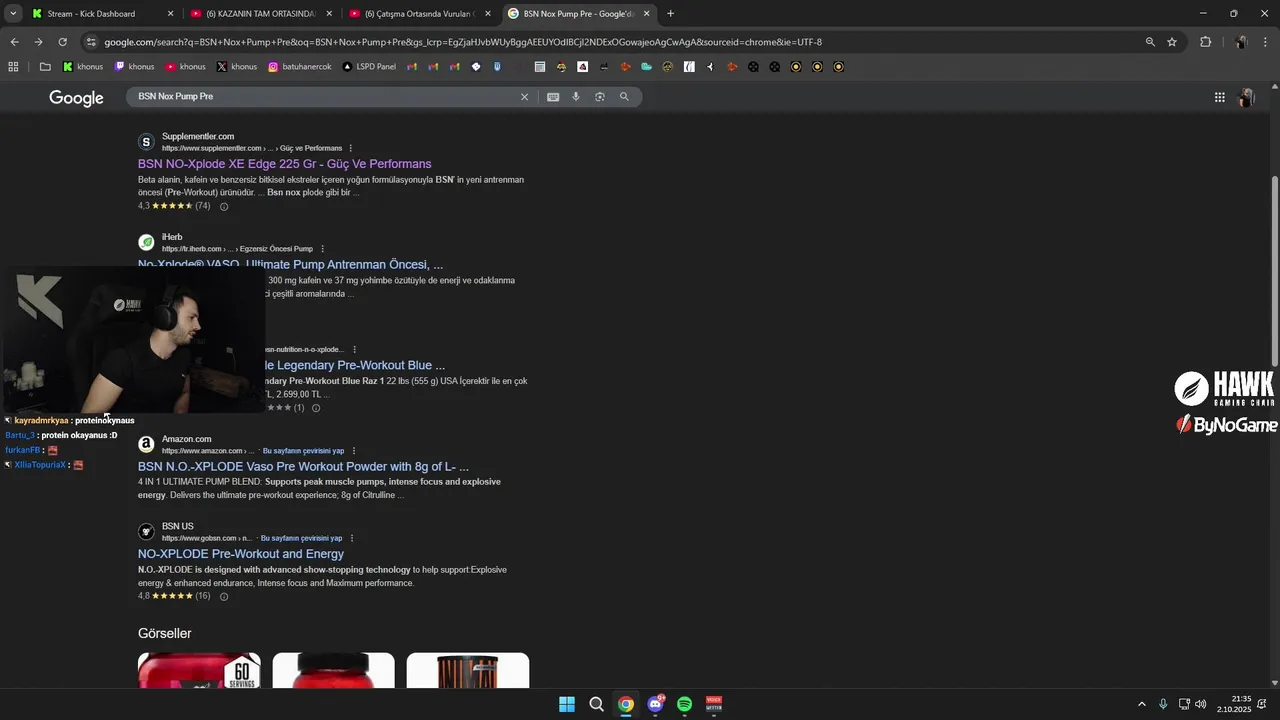Go back to the previous page
The image size is (1280, 720).
(x=14, y=42)
